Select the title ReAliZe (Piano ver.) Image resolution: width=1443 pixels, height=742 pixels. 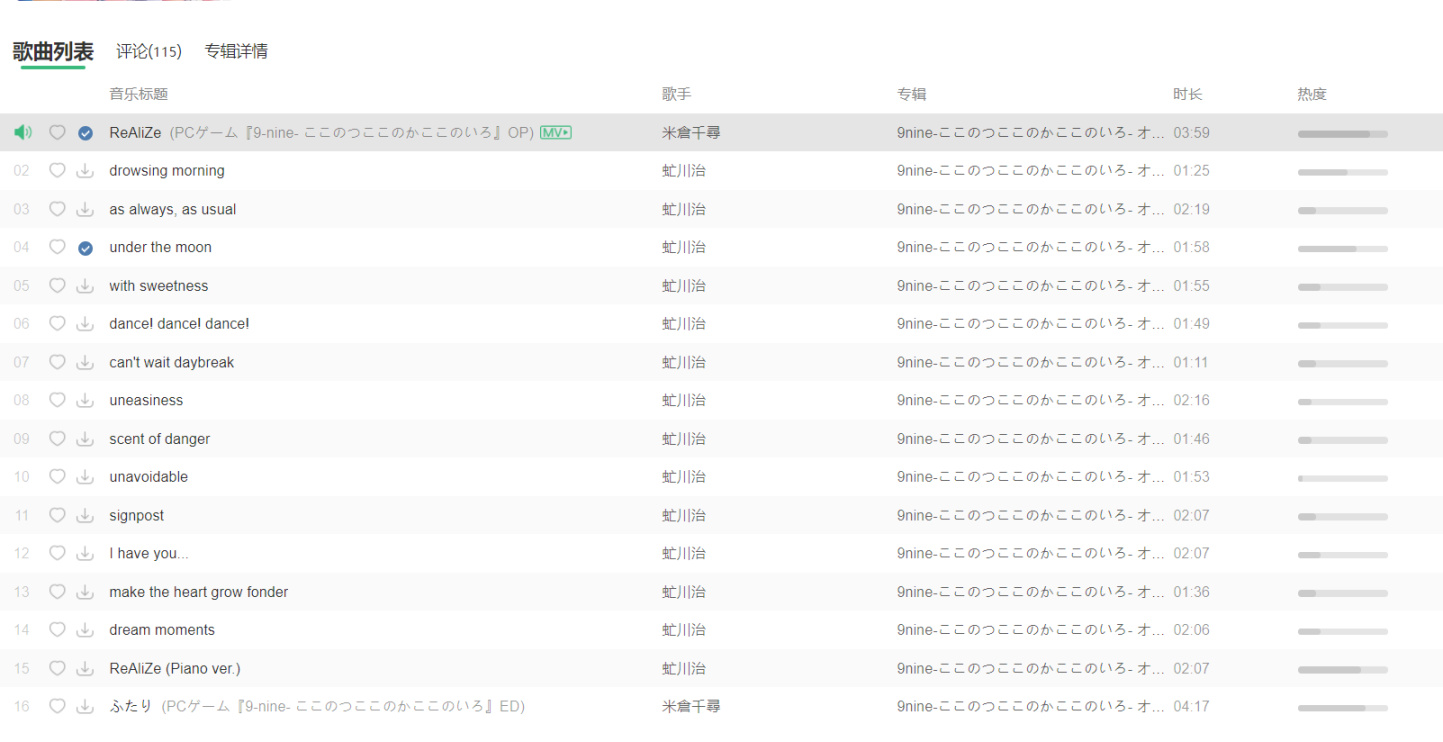175,668
